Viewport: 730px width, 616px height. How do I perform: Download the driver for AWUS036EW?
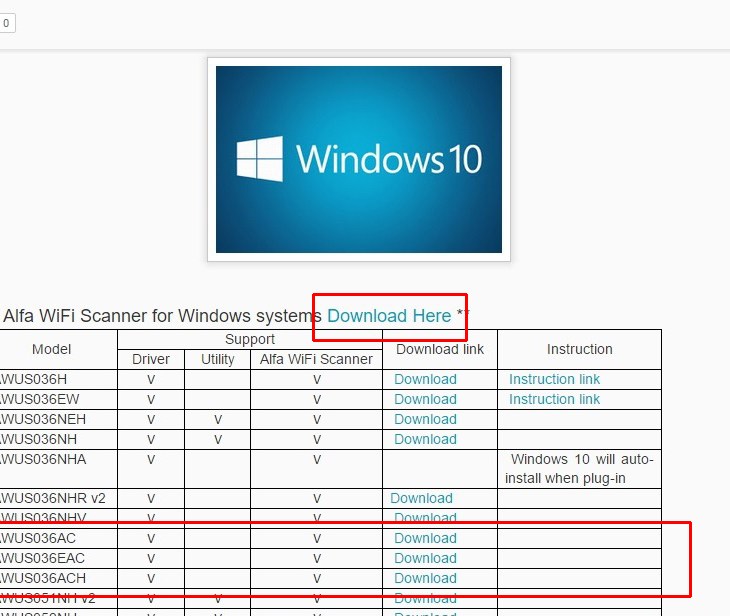click(425, 399)
